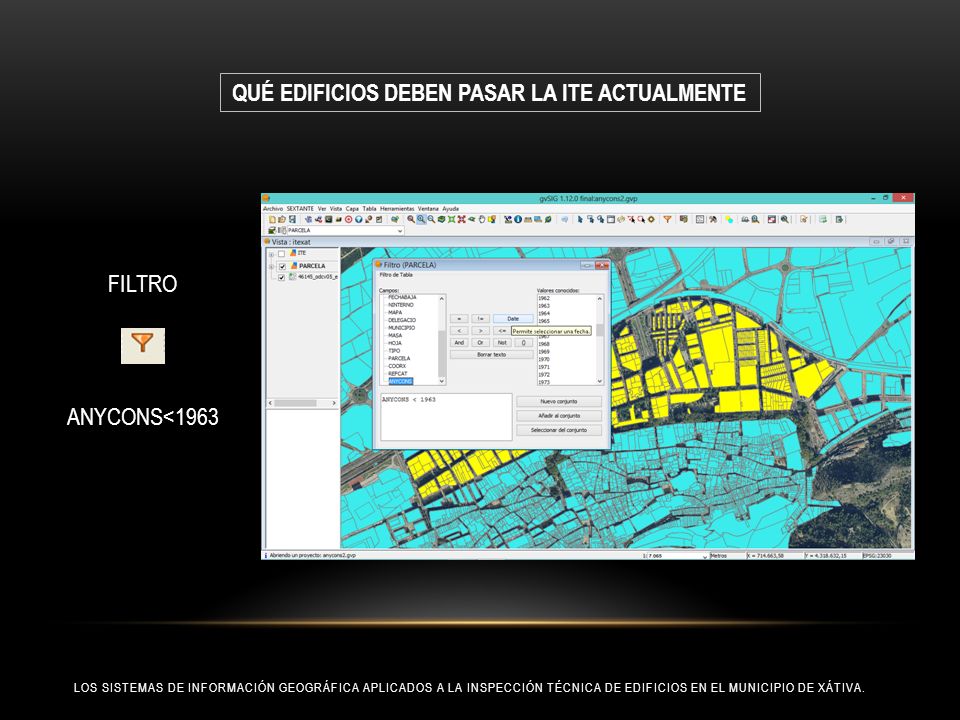Click the large Filtro funnel icon on slide

pyautogui.click(x=143, y=345)
